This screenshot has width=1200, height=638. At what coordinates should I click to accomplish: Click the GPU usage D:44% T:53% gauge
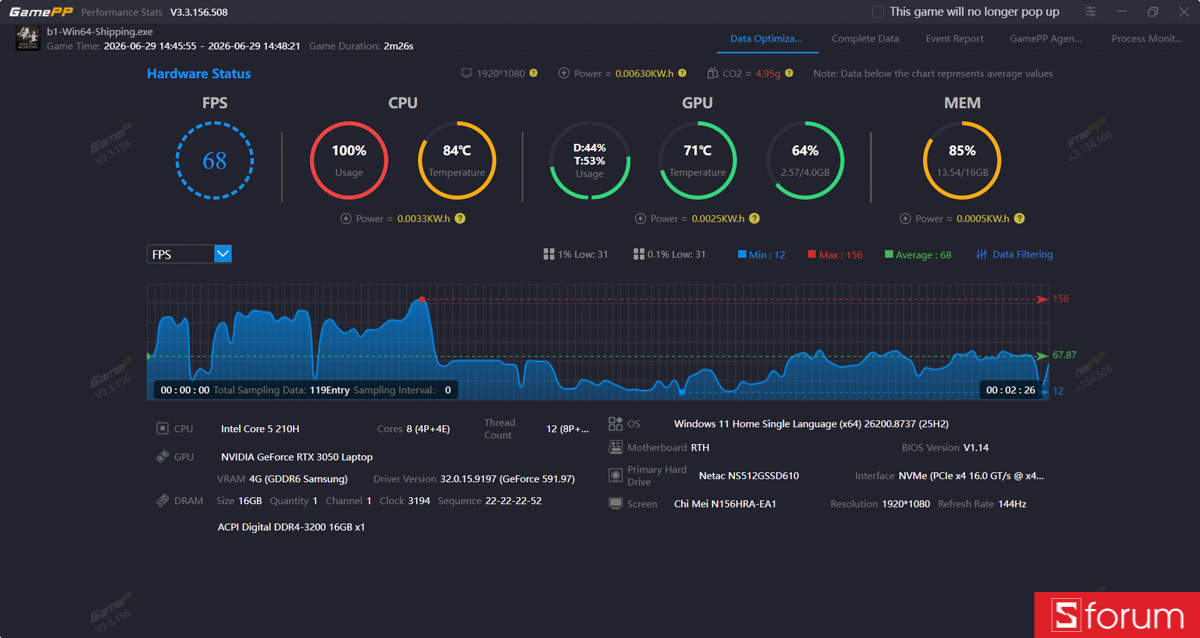590,161
